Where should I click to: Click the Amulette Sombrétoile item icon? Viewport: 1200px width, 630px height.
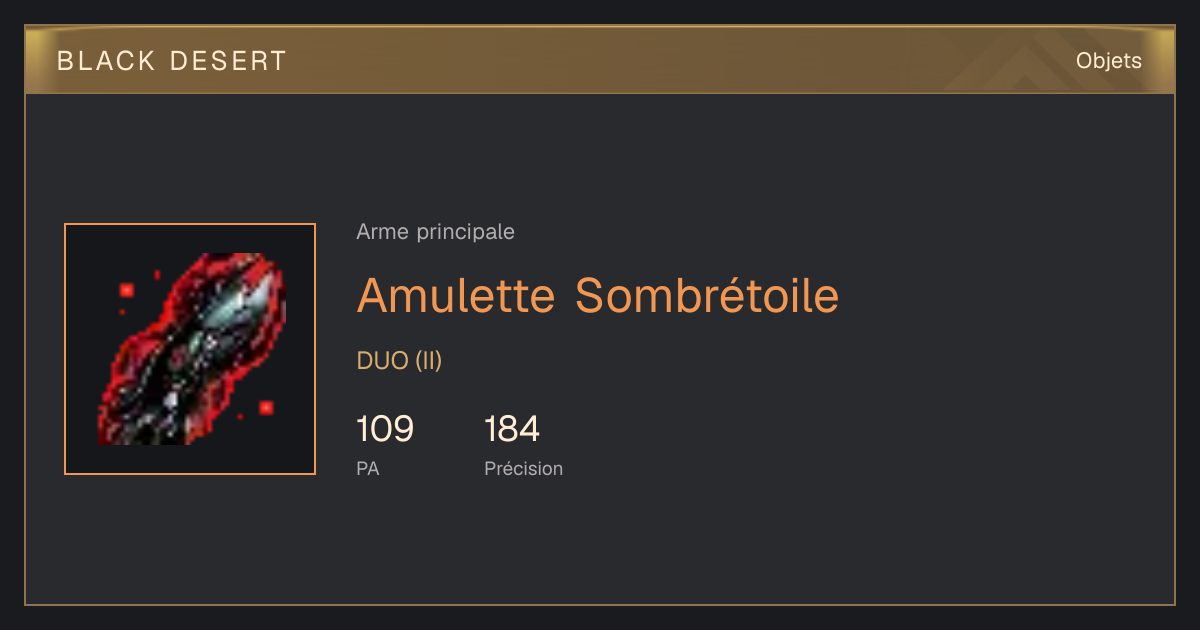[190, 349]
